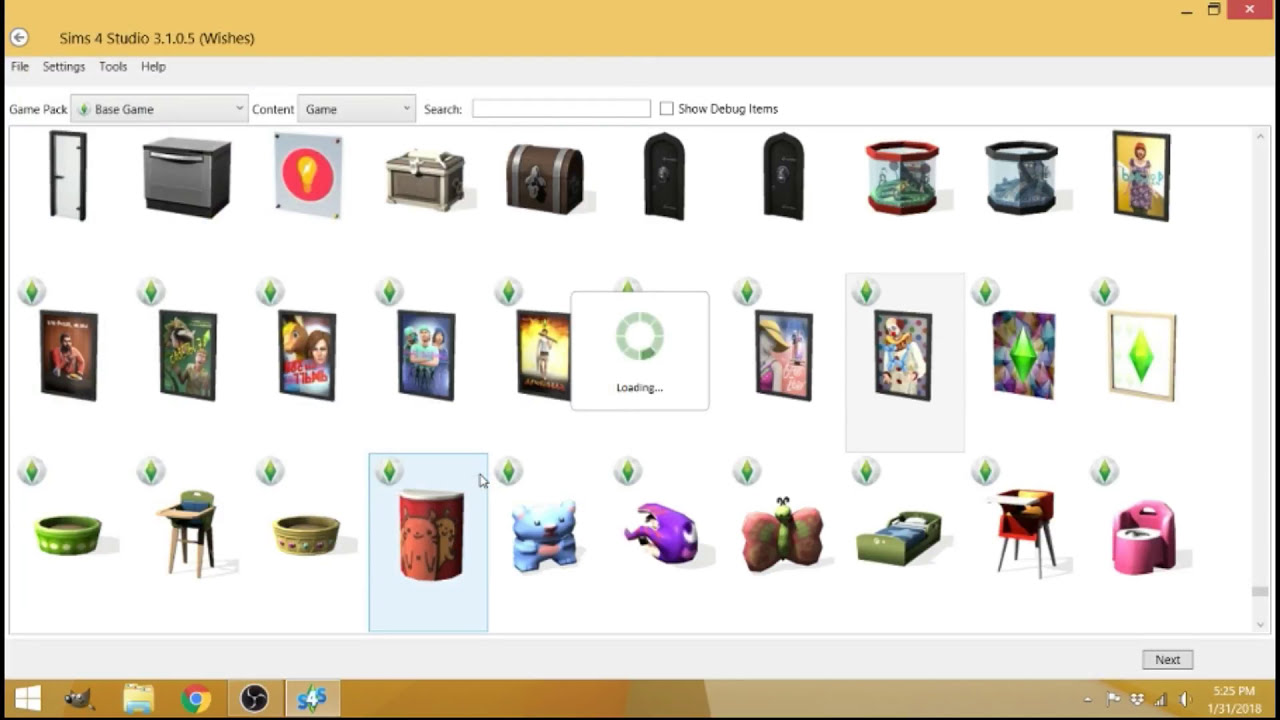The width and height of the screenshot is (1280, 720).
Task: Click the scrollbar up arrow
Action: coord(1260,137)
